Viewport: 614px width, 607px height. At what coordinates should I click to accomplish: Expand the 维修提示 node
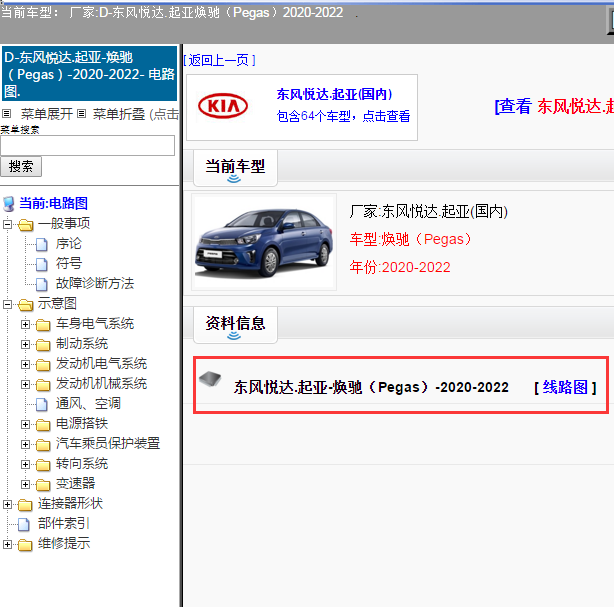[x=7, y=544]
